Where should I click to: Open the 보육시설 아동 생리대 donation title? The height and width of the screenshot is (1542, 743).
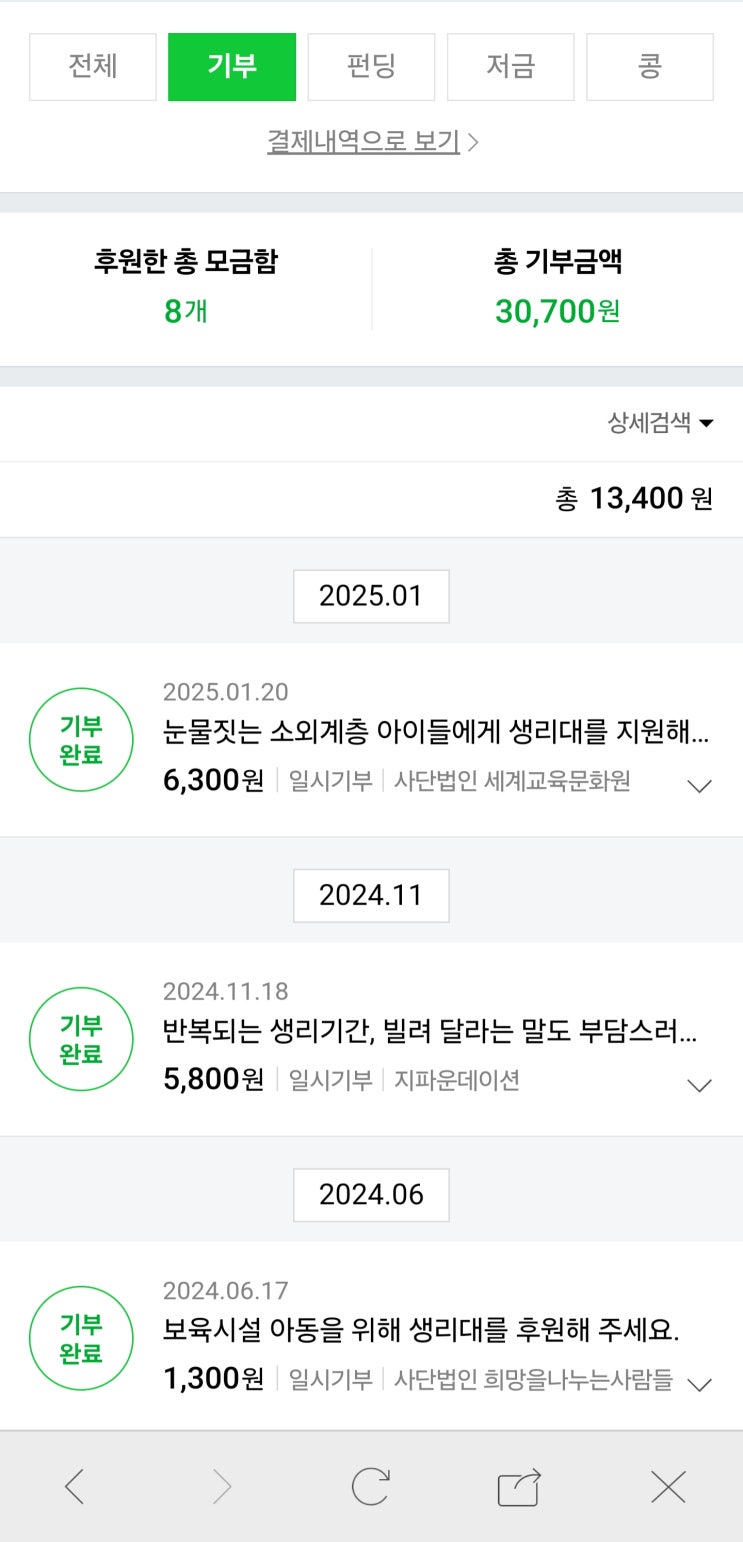[x=421, y=1331]
